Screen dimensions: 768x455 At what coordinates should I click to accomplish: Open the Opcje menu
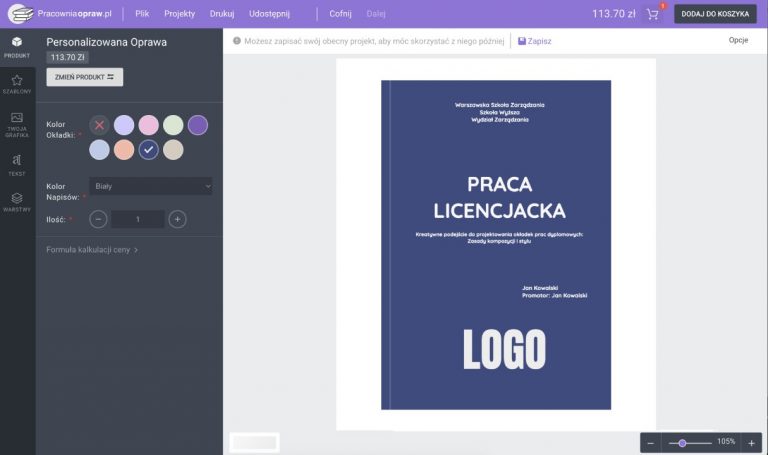[x=738, y=41]
